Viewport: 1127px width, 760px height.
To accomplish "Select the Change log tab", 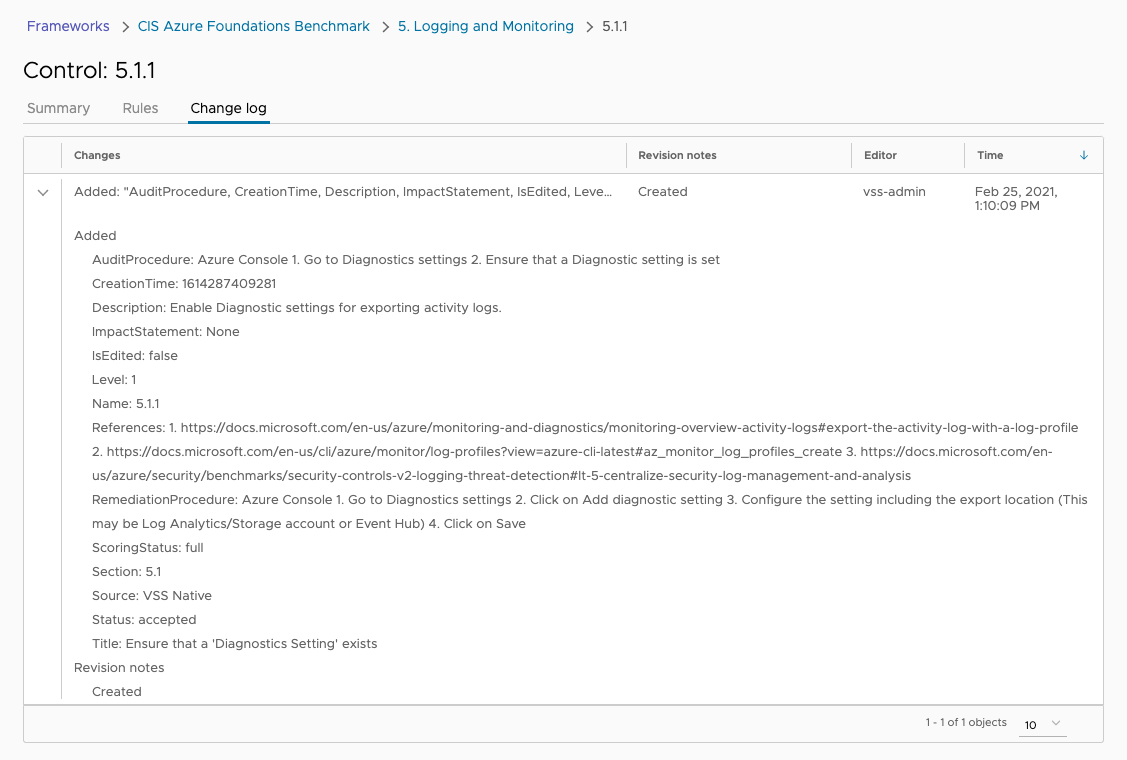I will [x=229, y=108].
